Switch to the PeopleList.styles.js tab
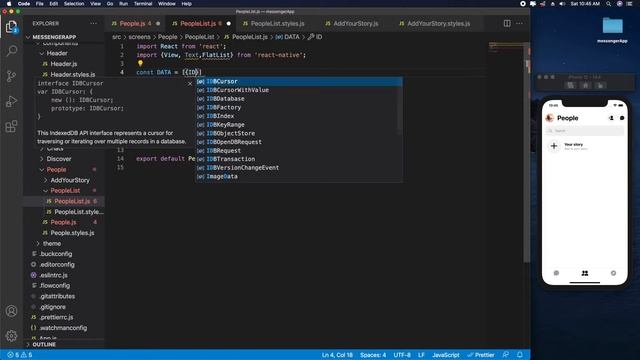This screenshot has width=640, height=360. click(x=278, y=24)
